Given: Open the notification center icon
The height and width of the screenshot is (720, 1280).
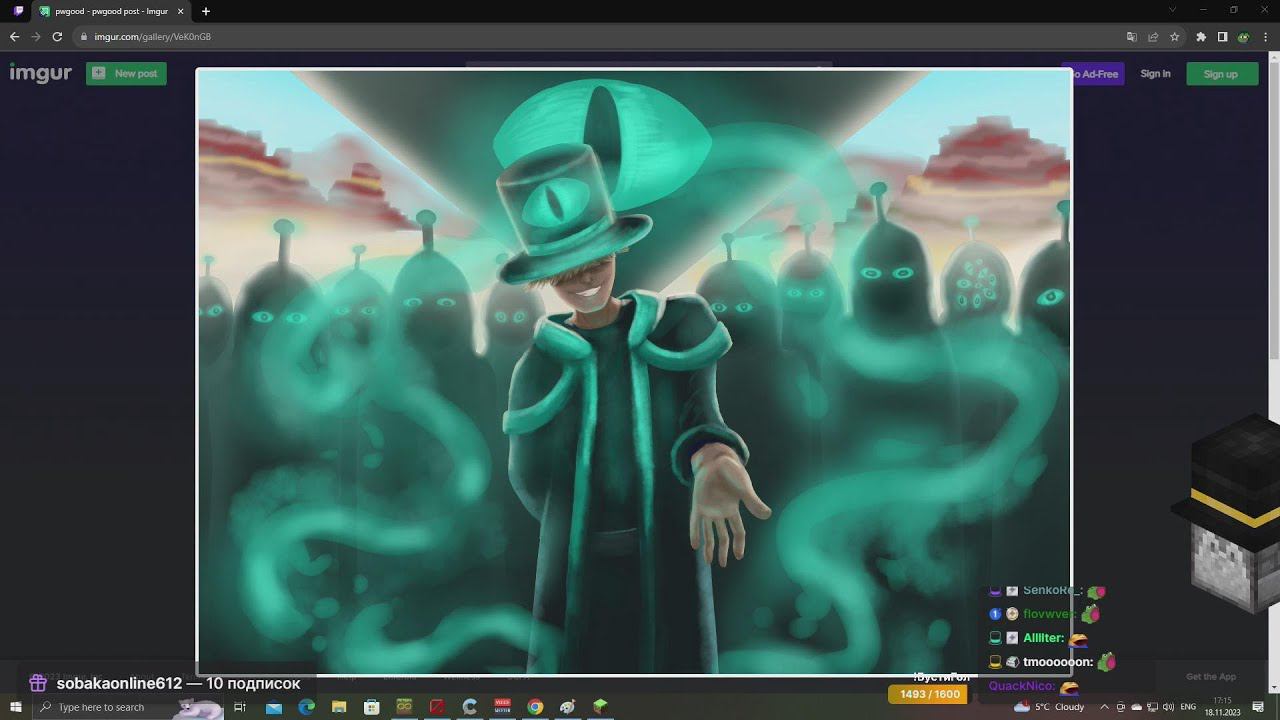Looking at the screenshot, I should click(x=1258, y=707).
